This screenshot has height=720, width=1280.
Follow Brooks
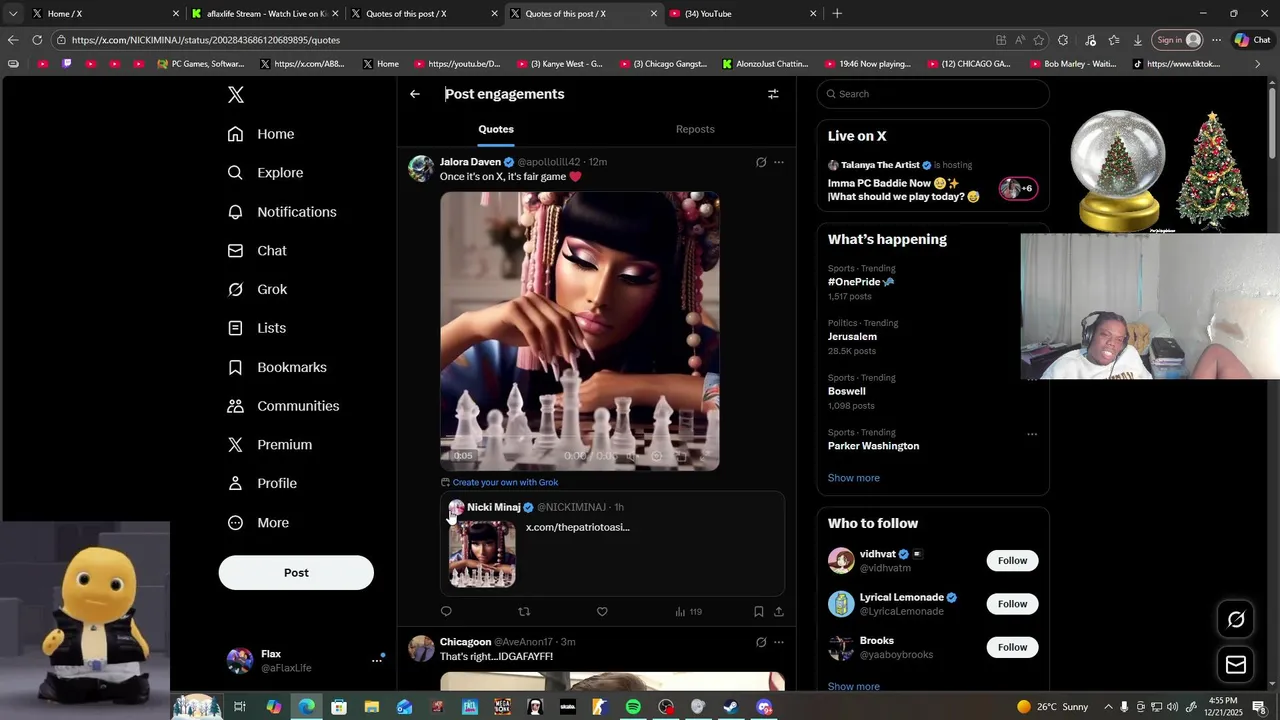click(x=1012, y=647)
